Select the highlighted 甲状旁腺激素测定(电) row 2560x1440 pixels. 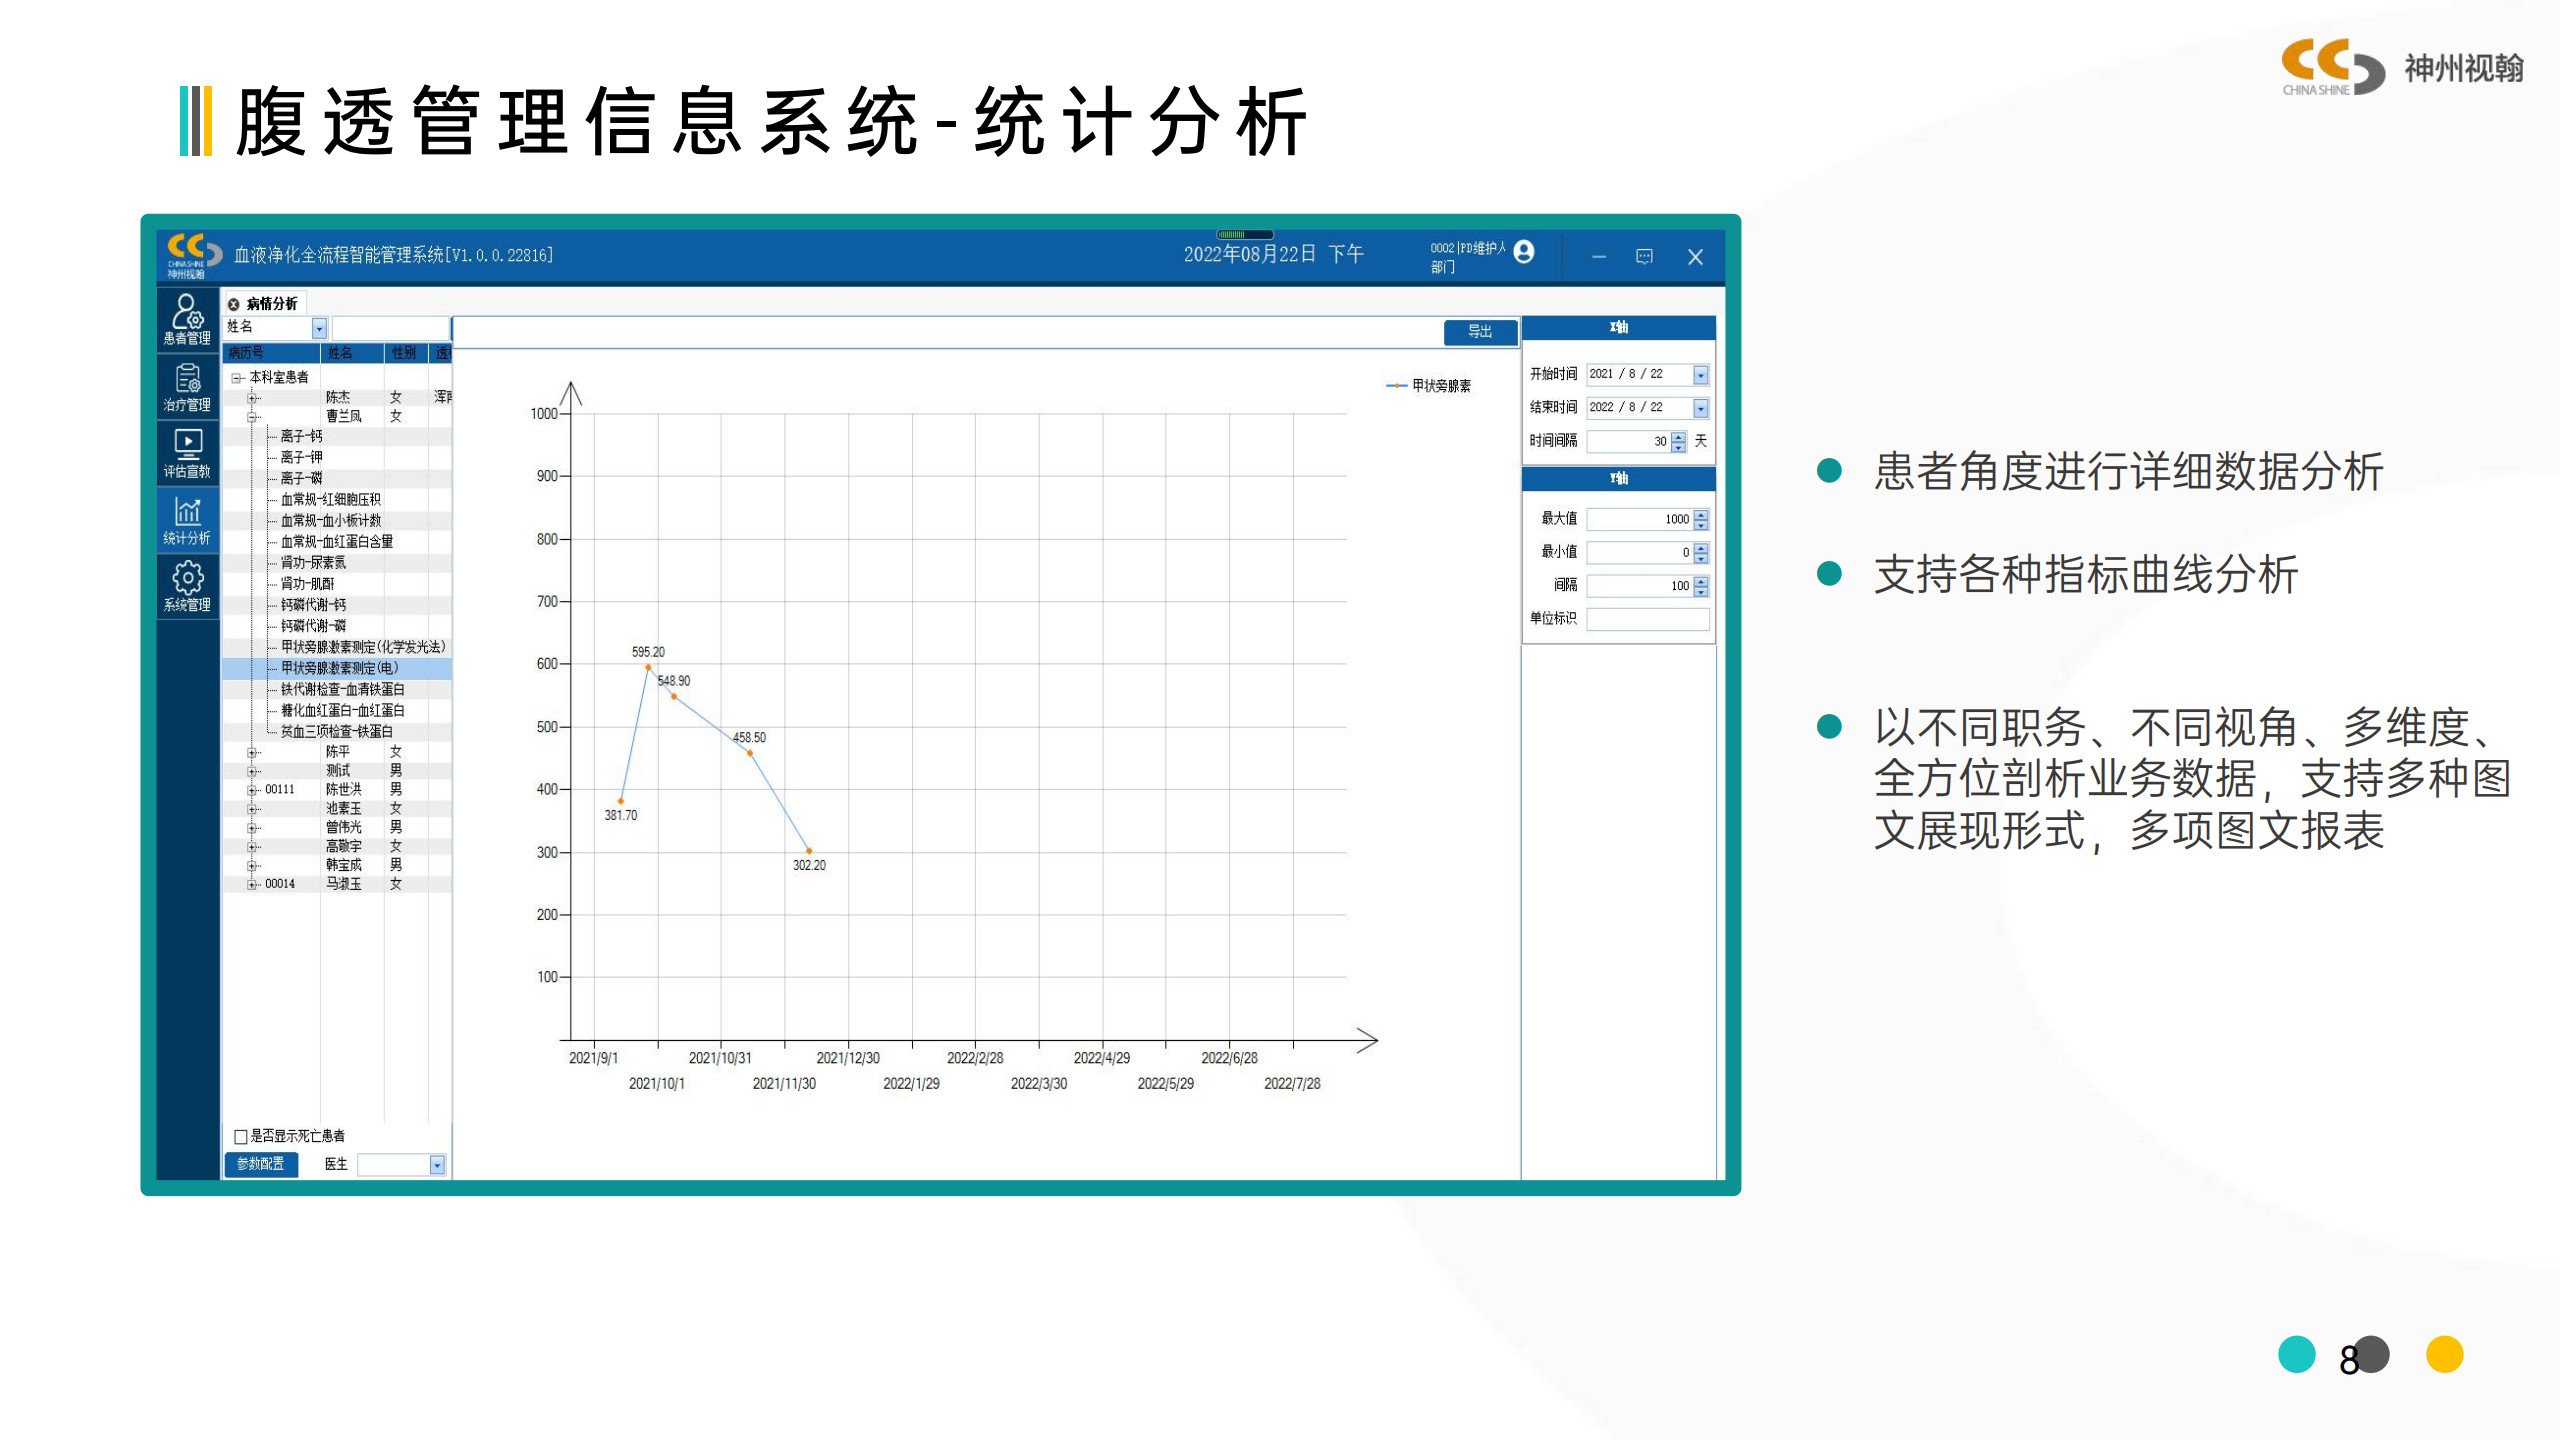point(337,668)
